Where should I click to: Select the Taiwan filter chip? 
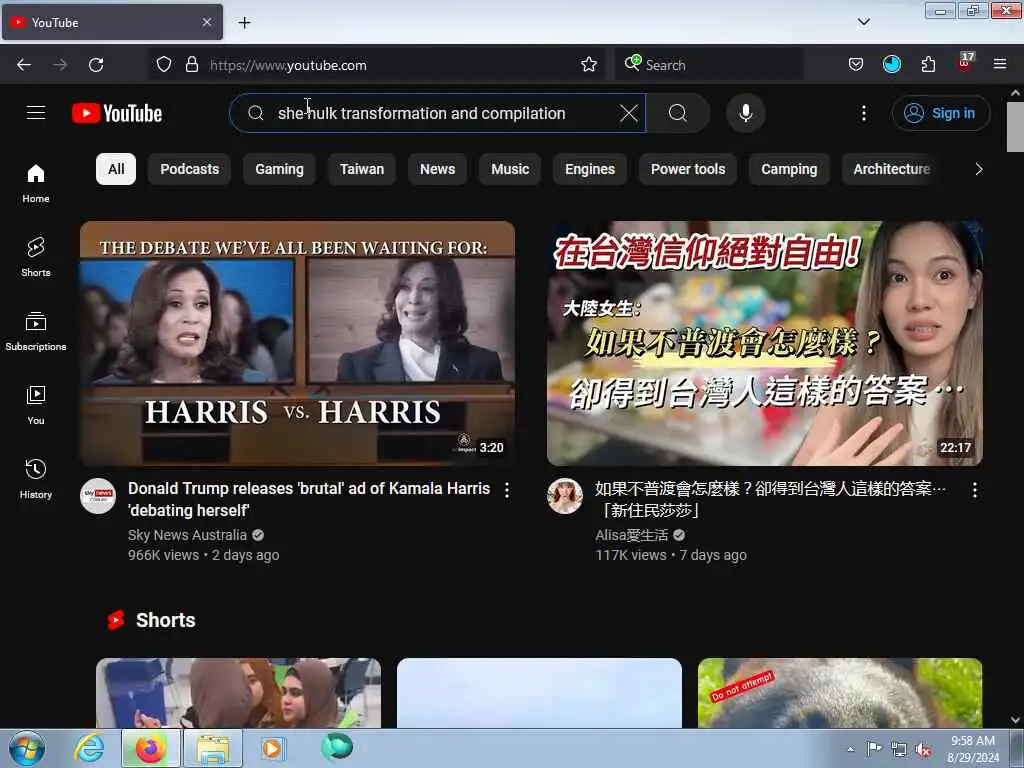click(362, 169)
